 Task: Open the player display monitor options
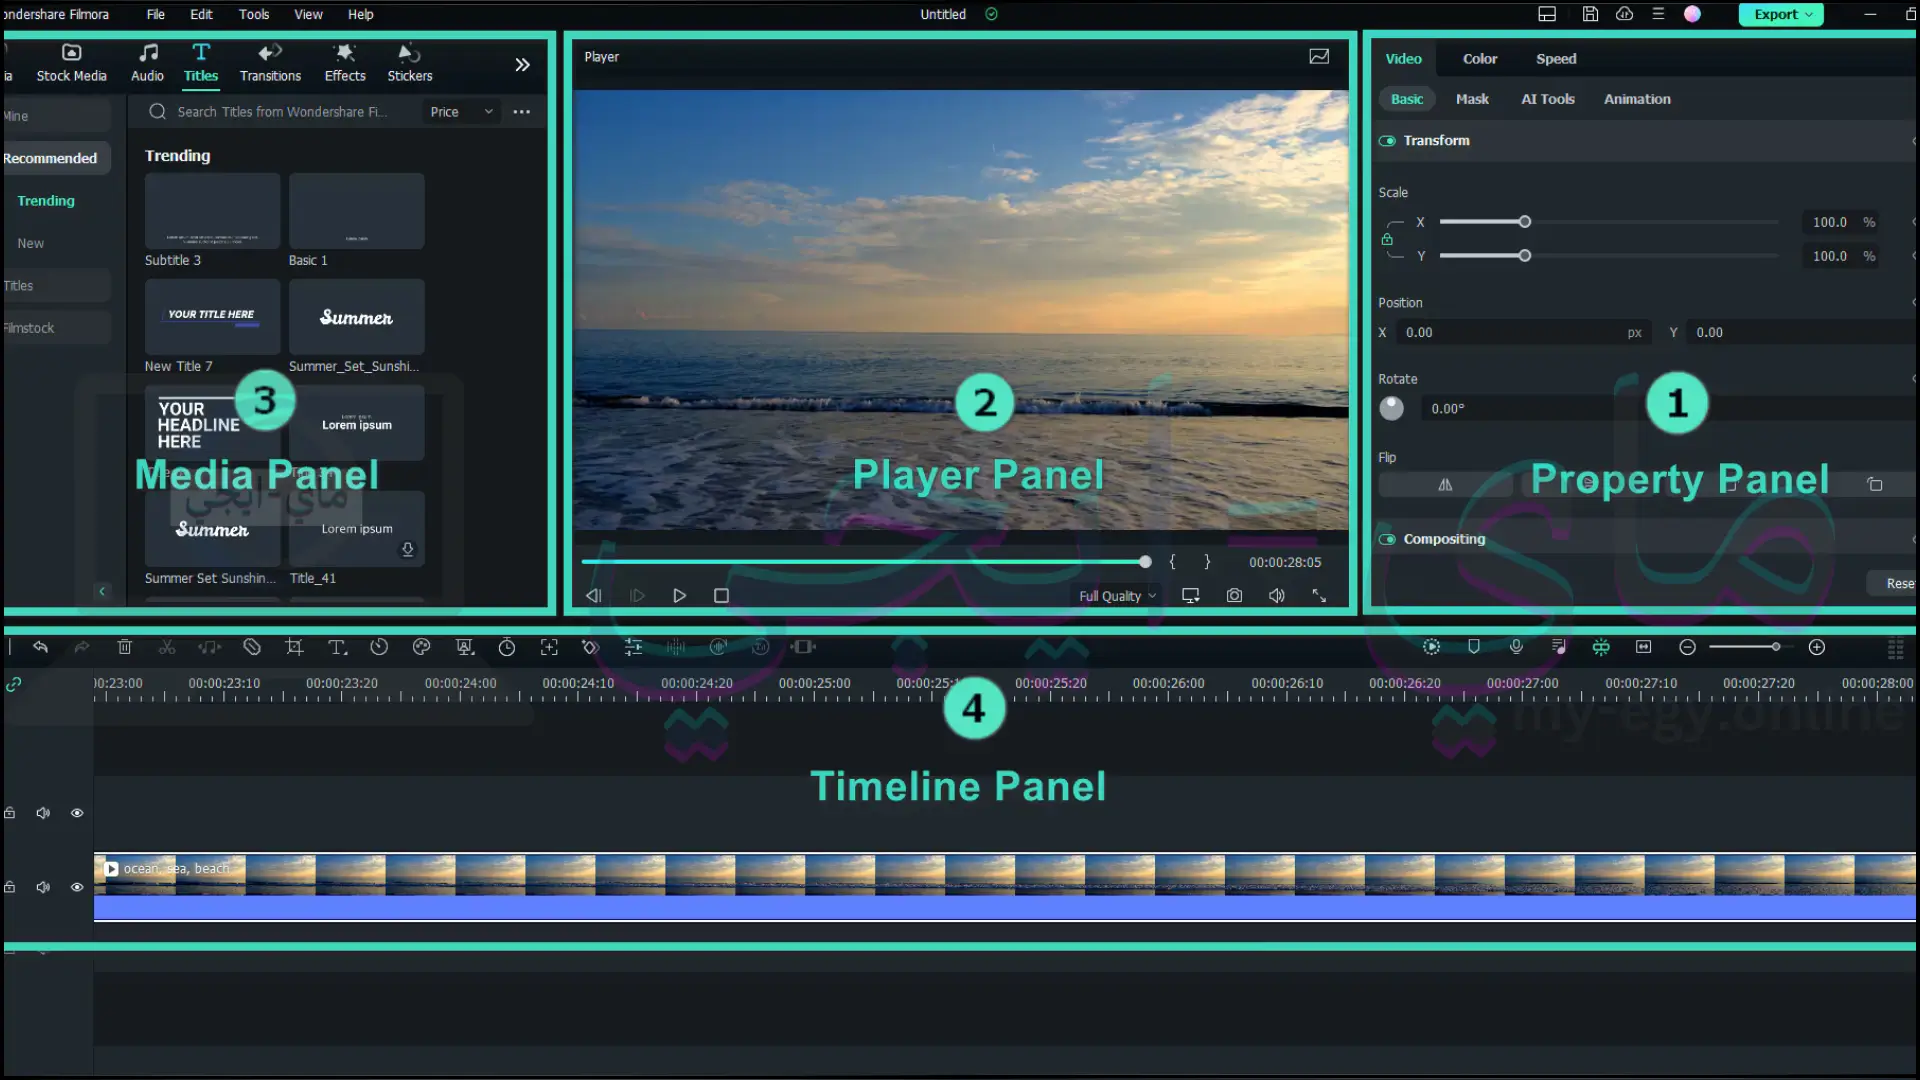(x=1190, y=596)
